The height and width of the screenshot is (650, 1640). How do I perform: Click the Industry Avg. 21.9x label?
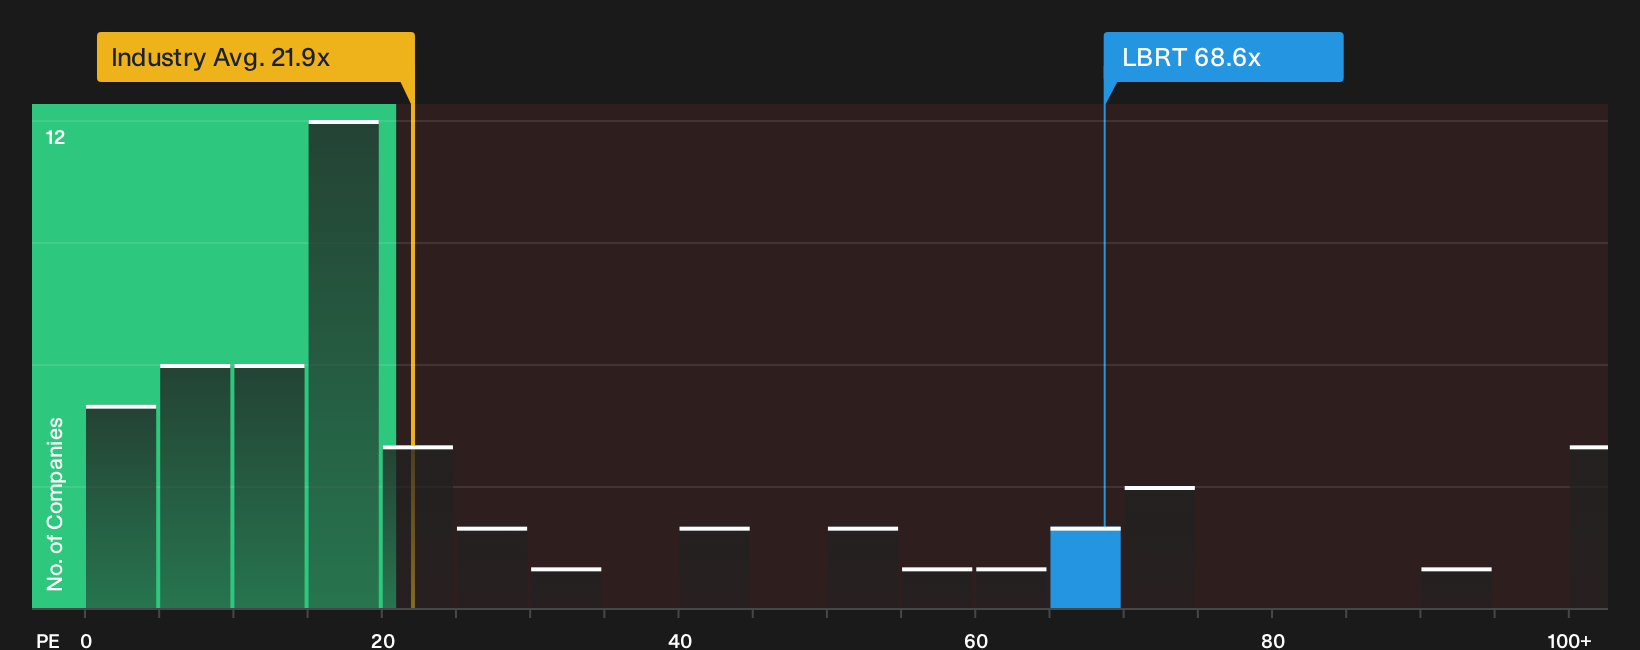pyautogui.click(x=255, y=57)
